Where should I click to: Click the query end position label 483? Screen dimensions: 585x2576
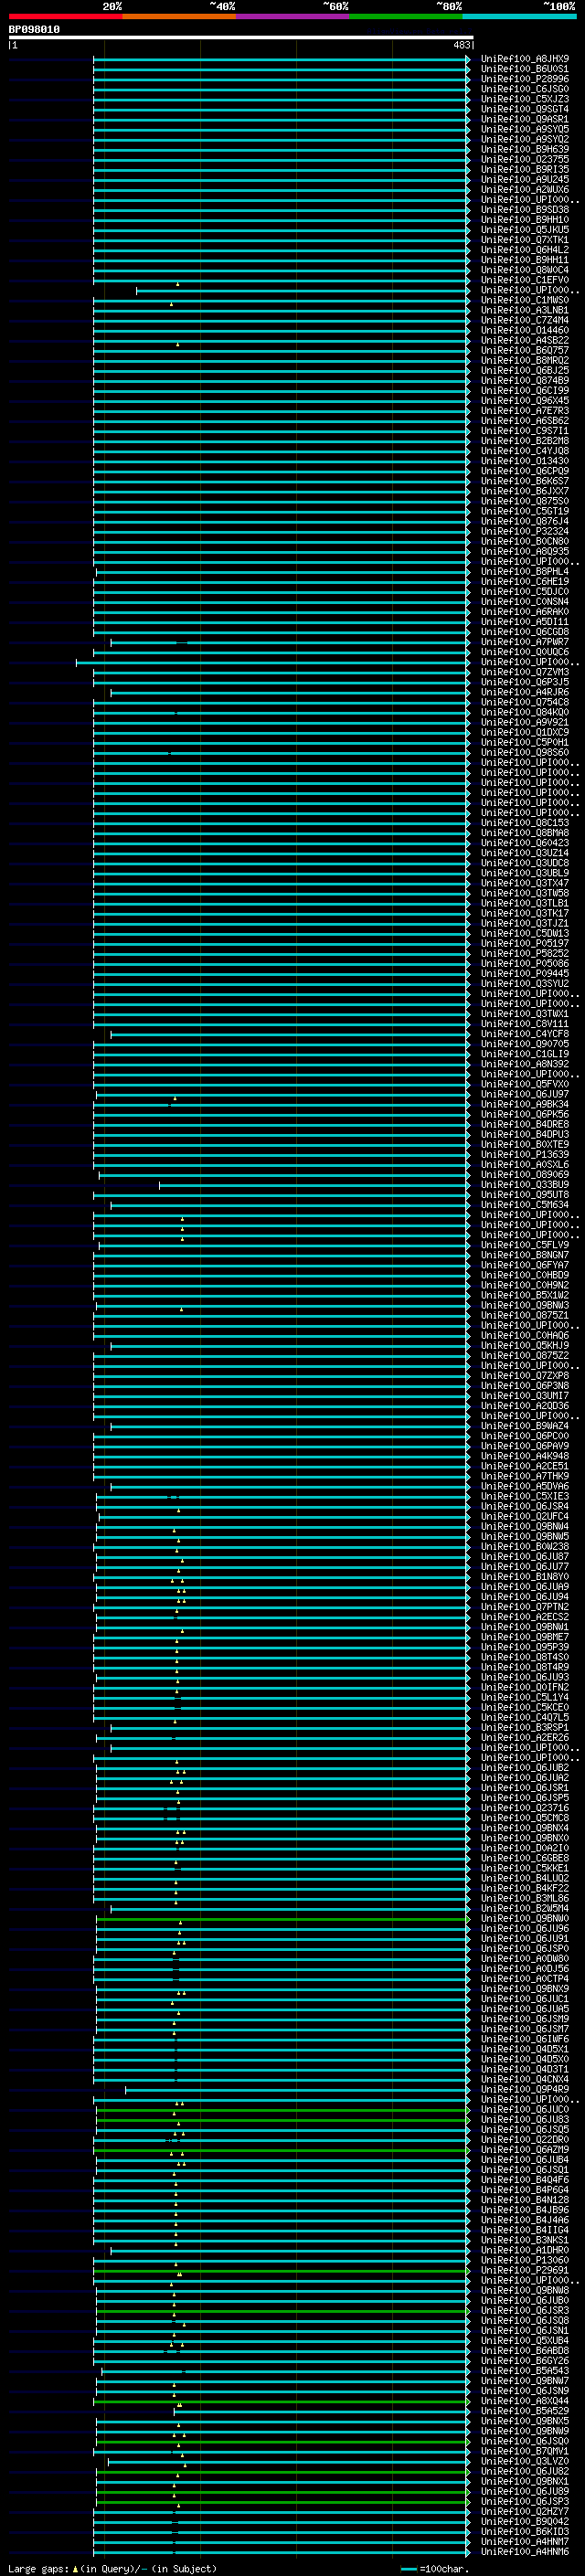[x=462, y=45]
